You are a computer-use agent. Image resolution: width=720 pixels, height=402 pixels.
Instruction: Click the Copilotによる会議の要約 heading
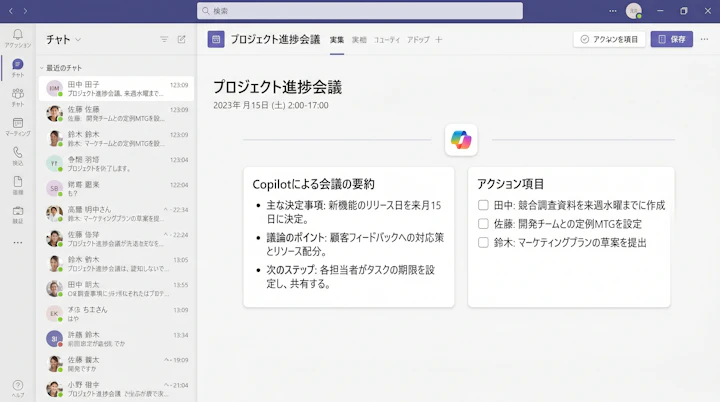[x=313, y=184]
